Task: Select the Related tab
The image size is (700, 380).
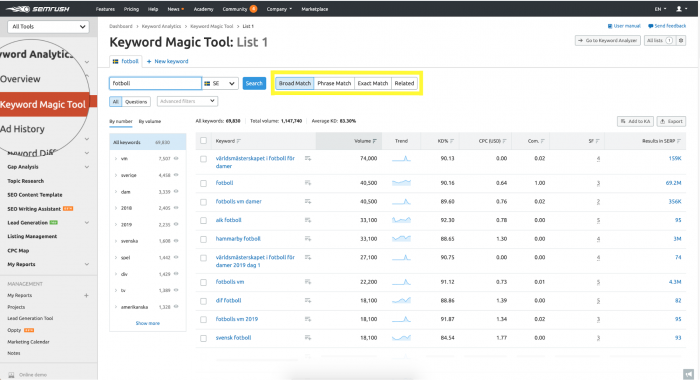Action: coord(404,84)
